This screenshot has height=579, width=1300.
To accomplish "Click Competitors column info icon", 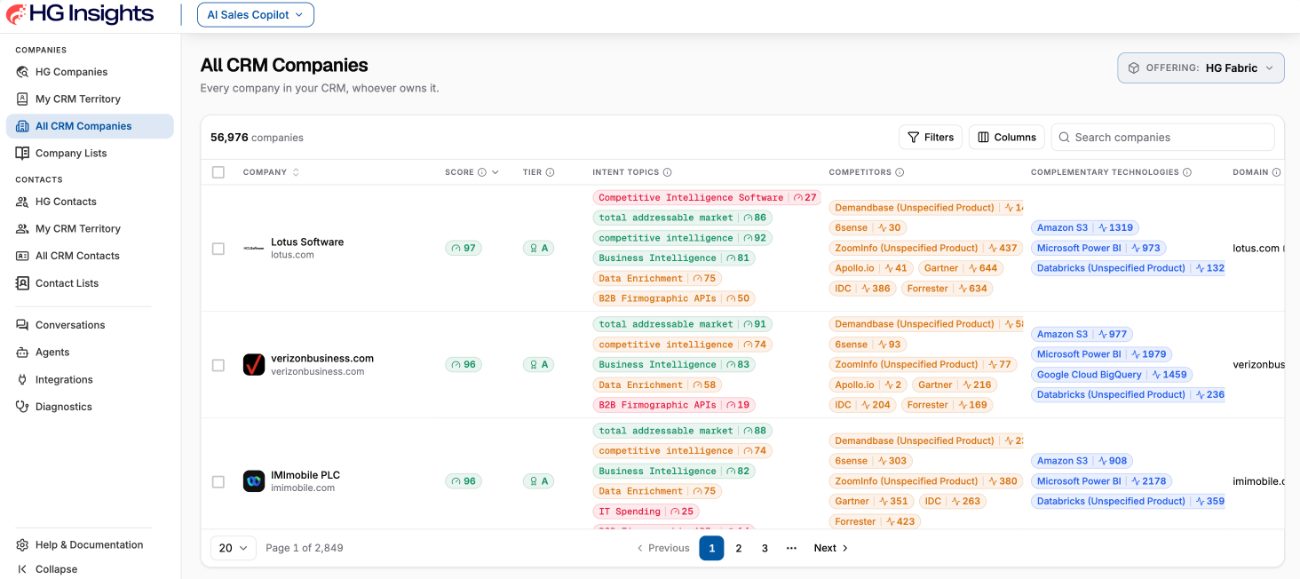I will click(900, 172).
